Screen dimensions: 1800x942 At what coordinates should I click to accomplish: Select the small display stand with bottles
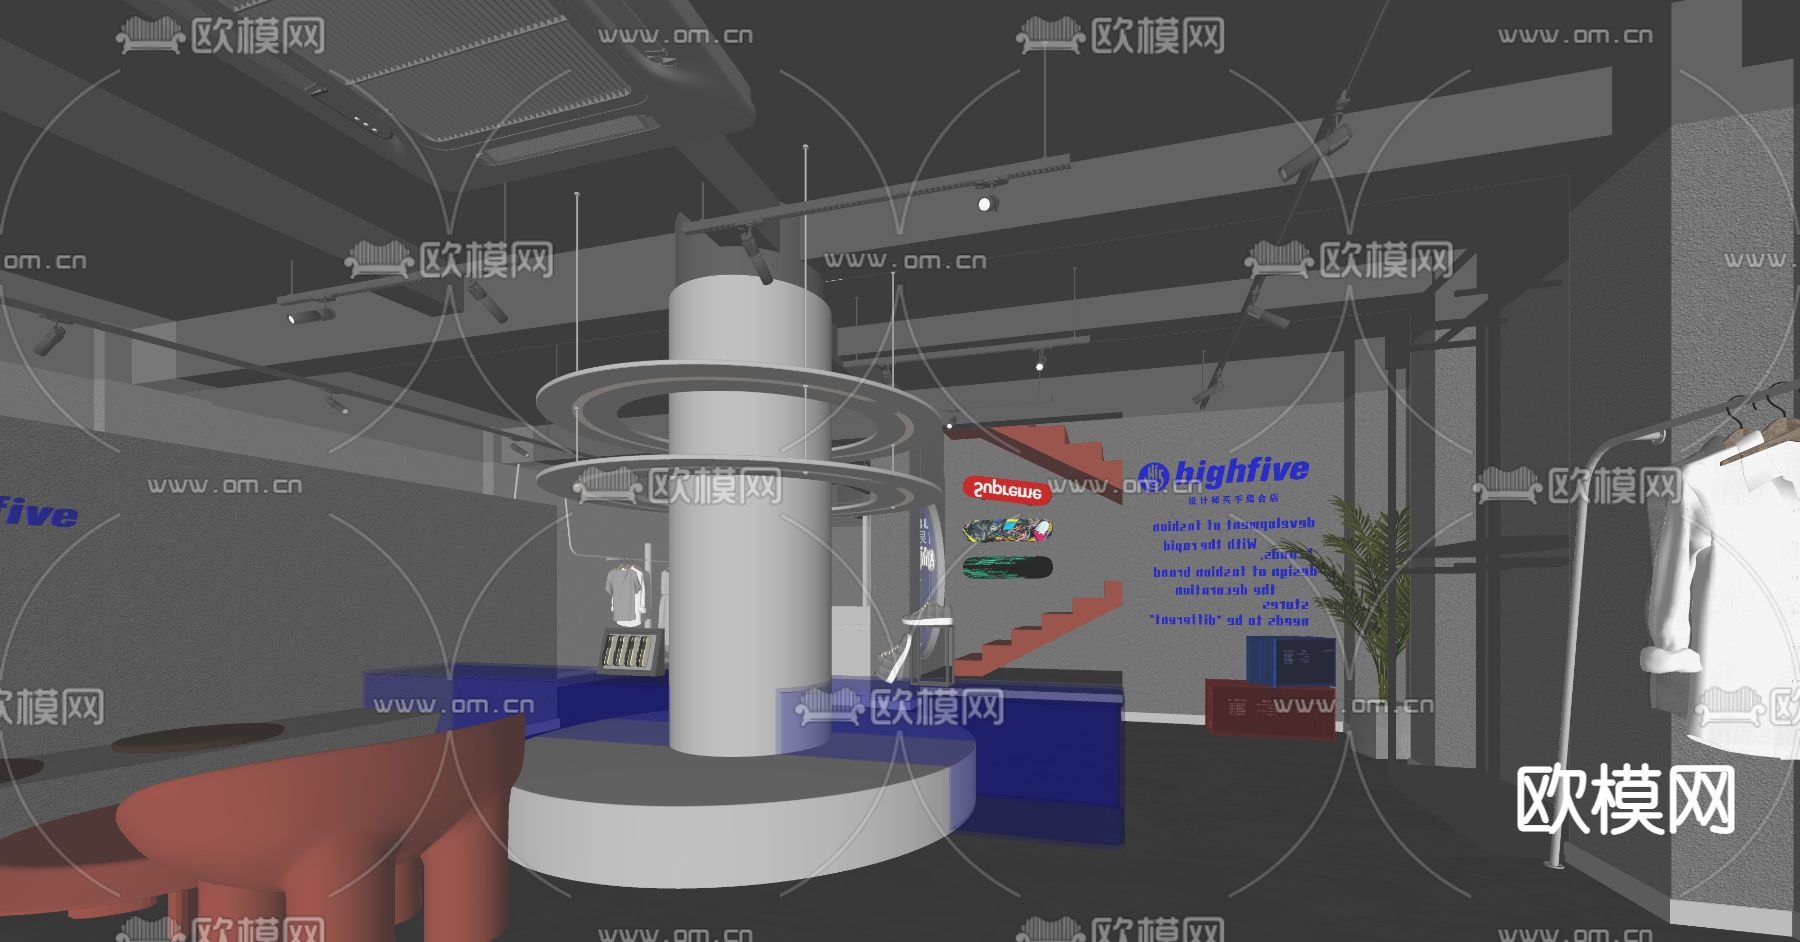tap(629, 652)
